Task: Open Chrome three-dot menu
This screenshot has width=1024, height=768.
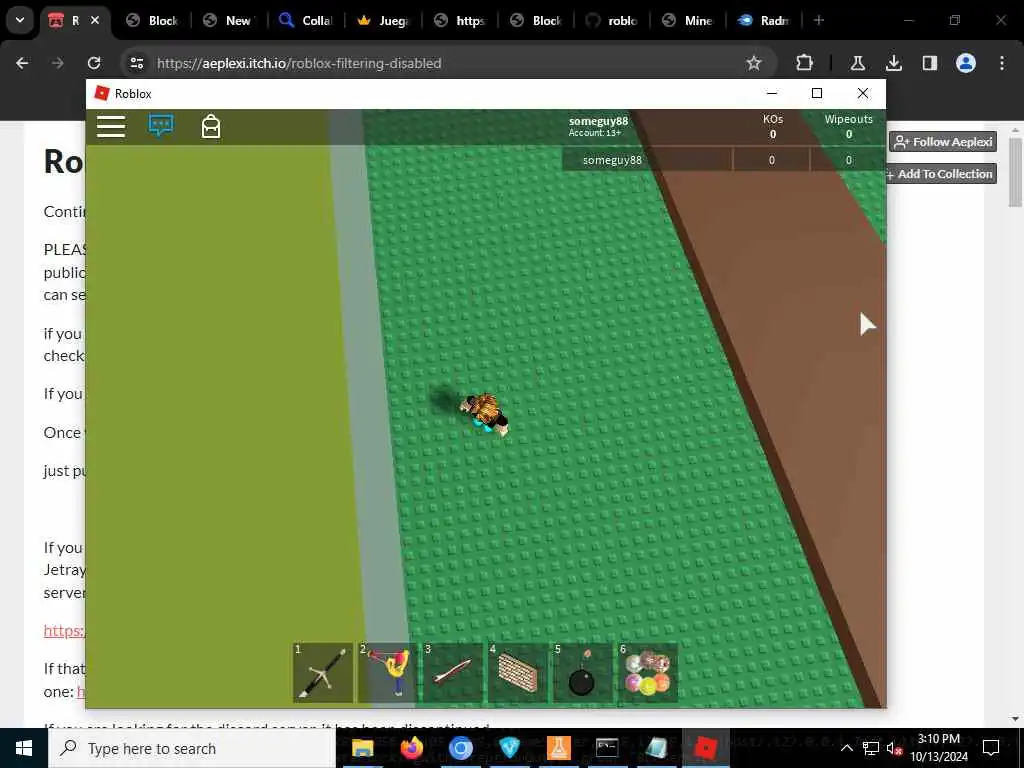Action: (1002, 63)
